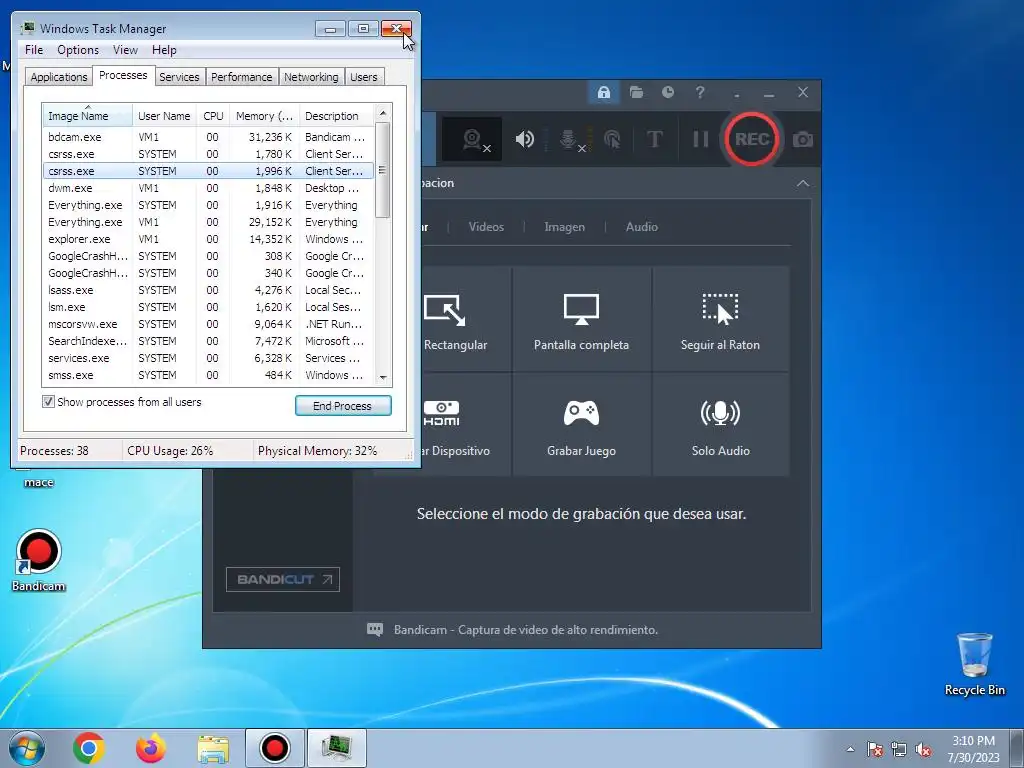Switch to the Users tab
This screenshot has height=768, width=1024.
click(x=363, y=77)
